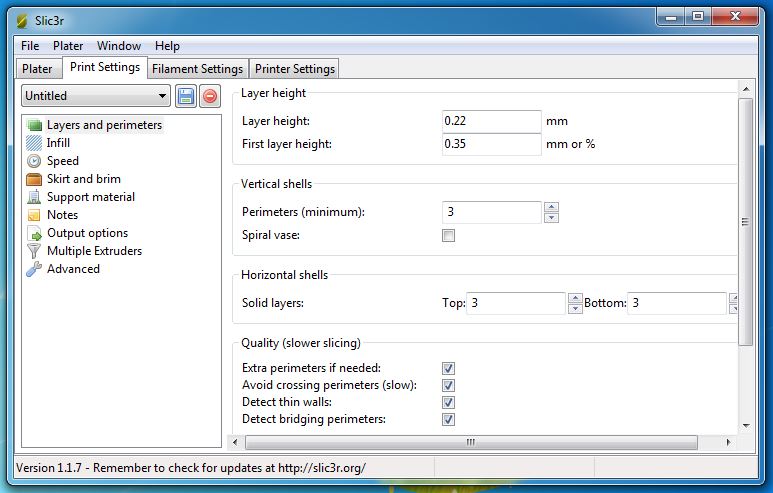
Task: Minimize the Slic3r window
Action: [x=671, y=17]
